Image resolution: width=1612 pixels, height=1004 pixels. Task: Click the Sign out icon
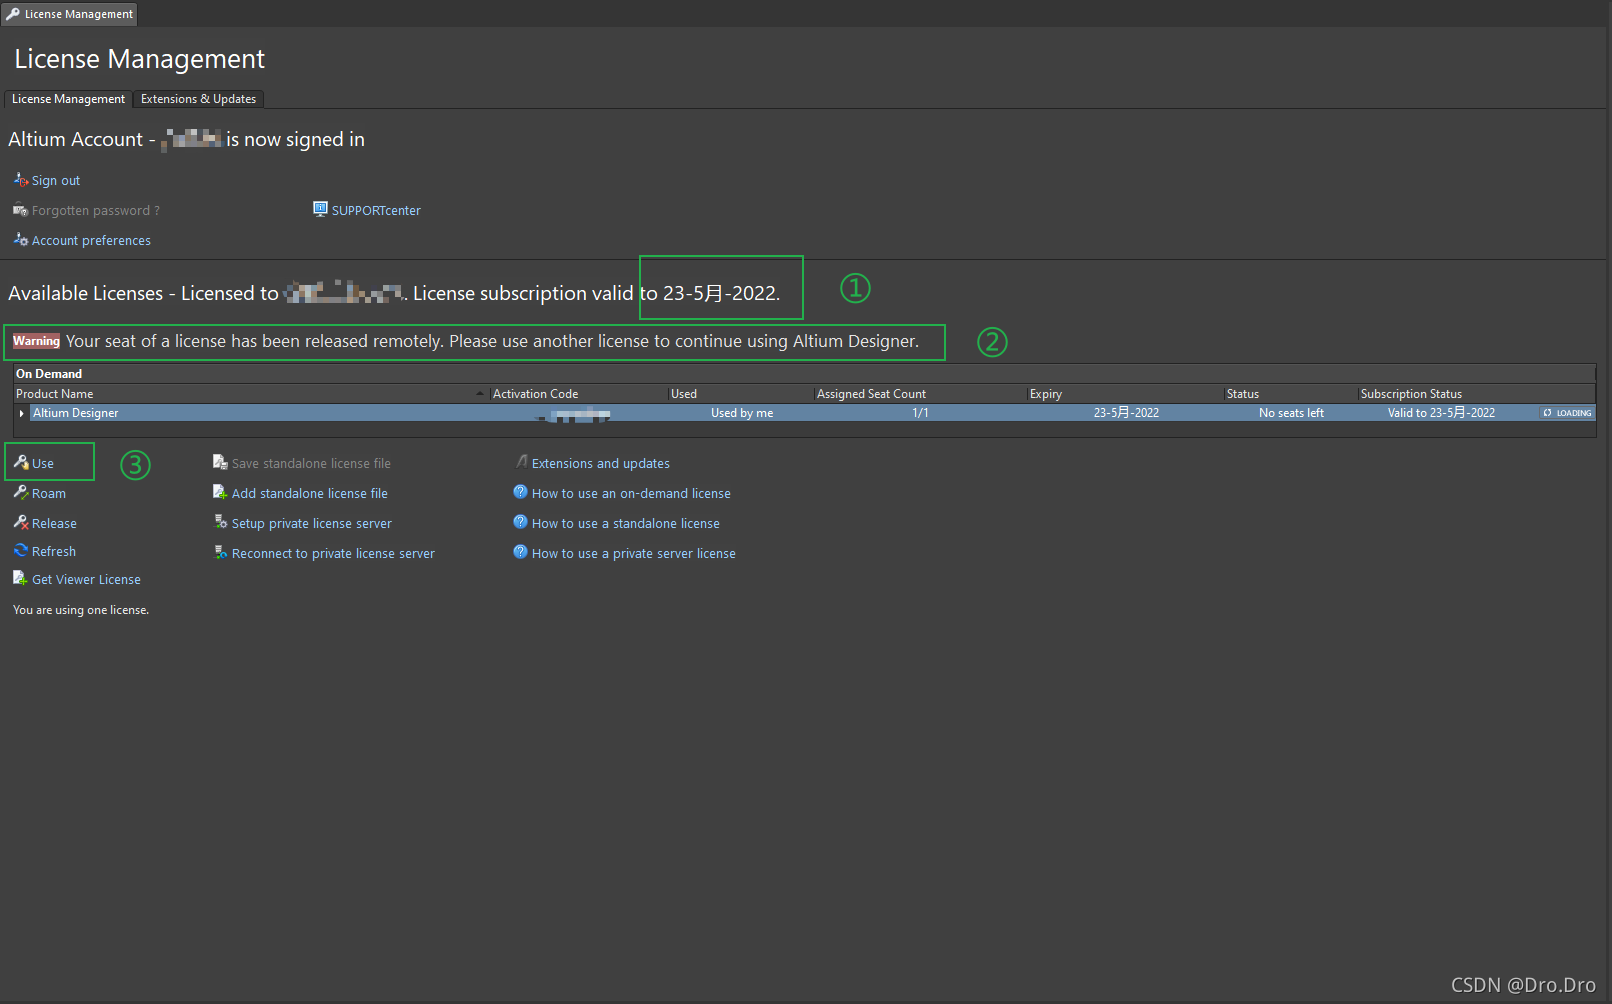pos(21,179)
